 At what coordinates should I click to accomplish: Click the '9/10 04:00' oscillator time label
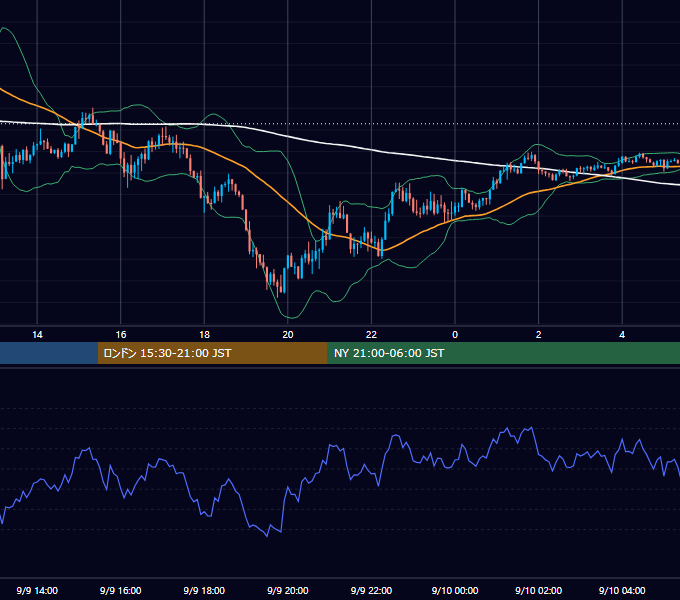coord(622,590)
